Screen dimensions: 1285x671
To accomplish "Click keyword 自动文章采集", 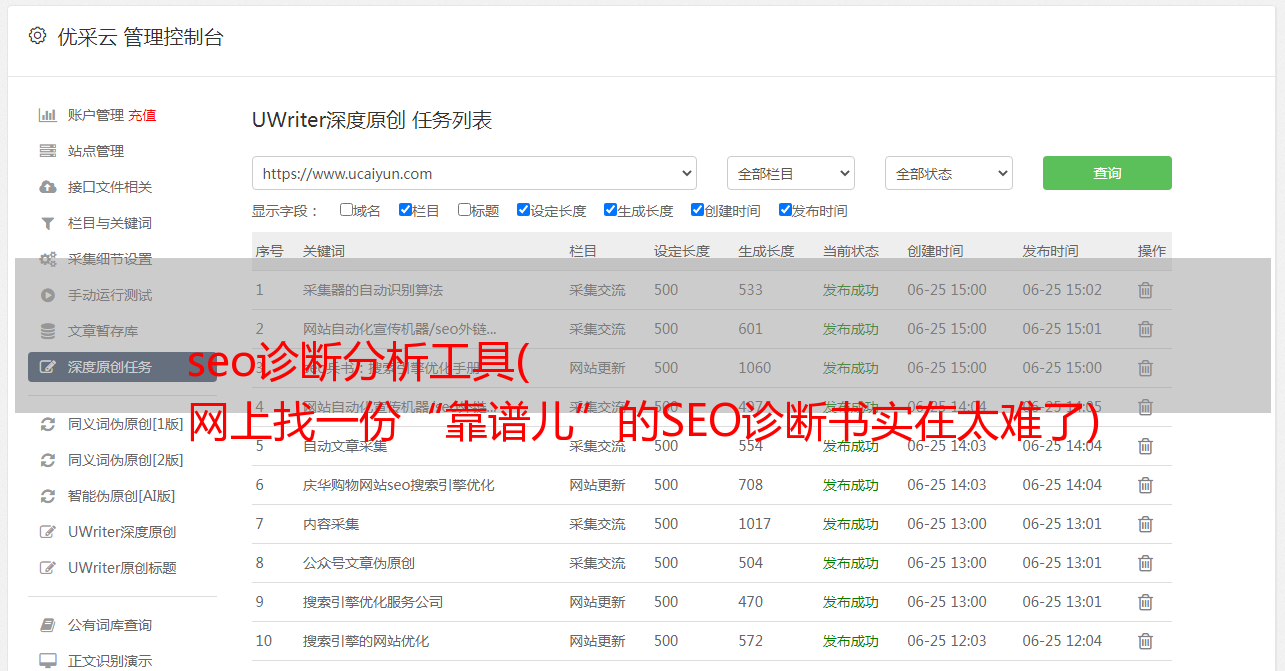I will pos(345,446).
